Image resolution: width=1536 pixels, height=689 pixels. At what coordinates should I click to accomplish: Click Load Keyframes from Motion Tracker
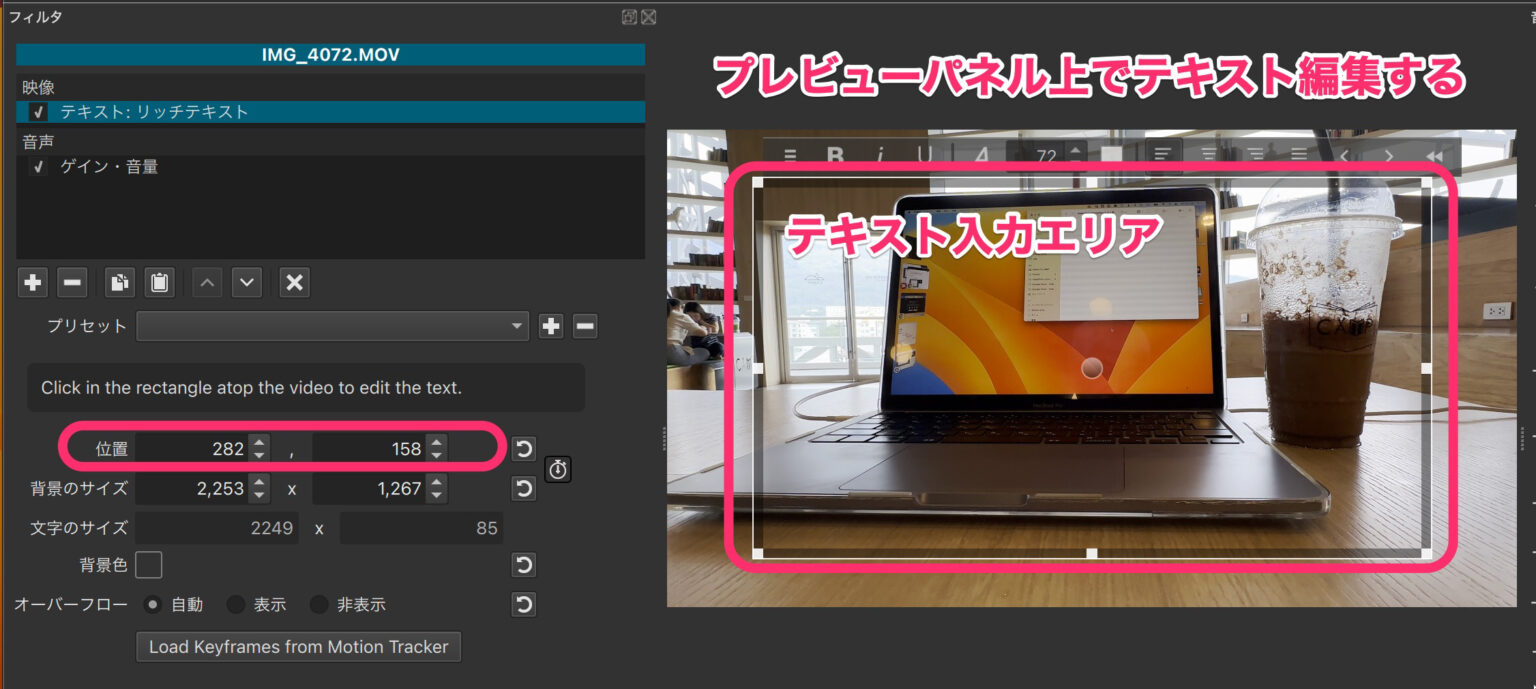tap(297, 647)
